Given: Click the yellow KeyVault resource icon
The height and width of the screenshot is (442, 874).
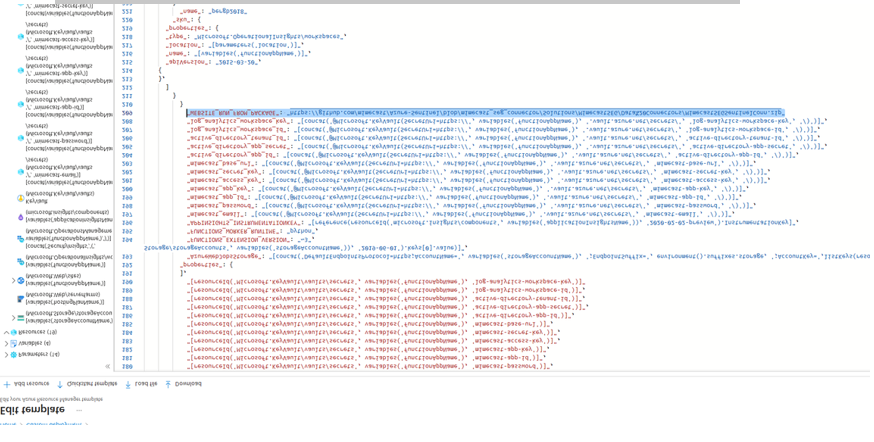Looking at the screenshot, I should click(20, 198).
